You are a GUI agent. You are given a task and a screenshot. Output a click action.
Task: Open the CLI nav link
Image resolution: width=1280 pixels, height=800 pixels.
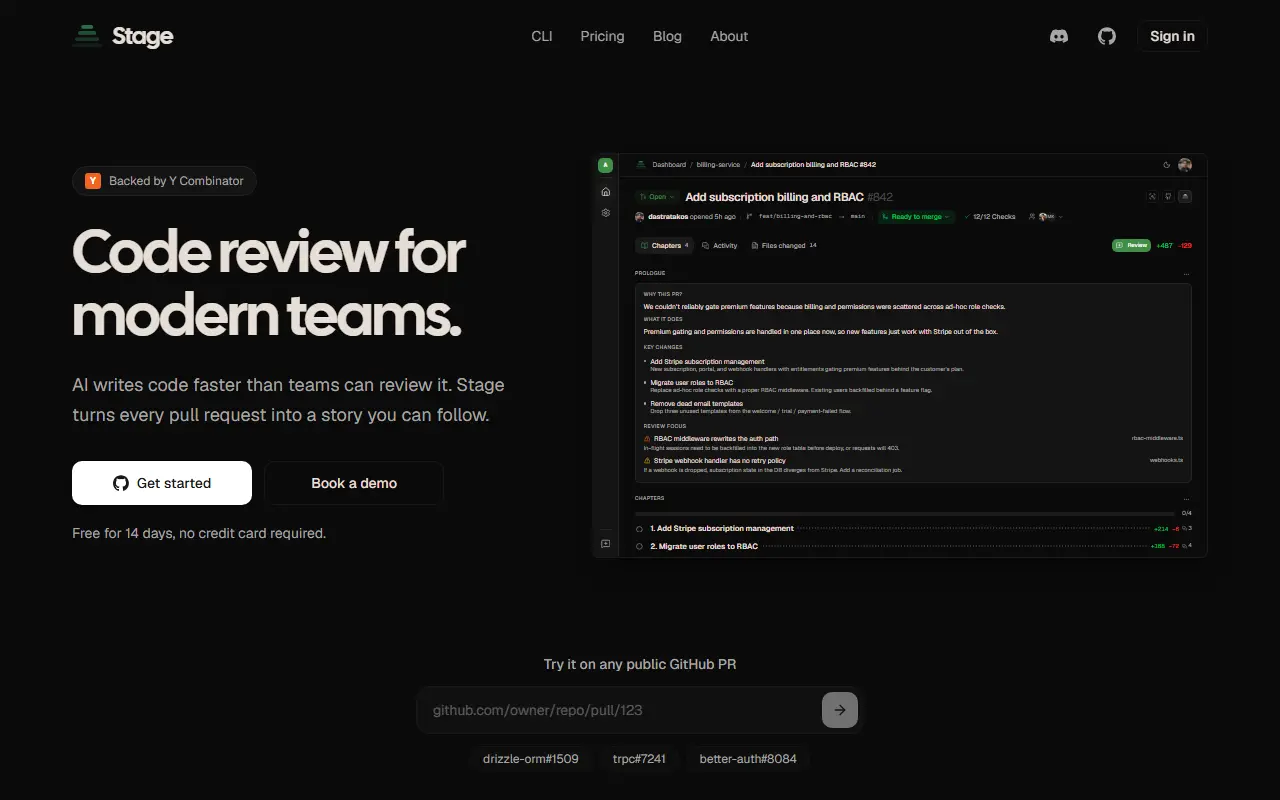542,36
